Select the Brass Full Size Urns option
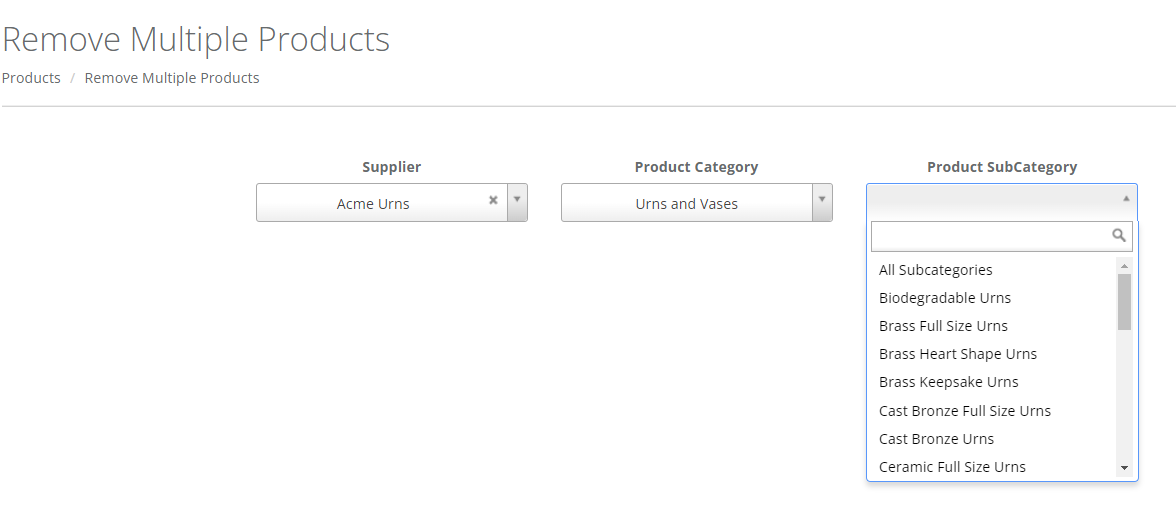The image size is (1176, 513). click(943, 326)
